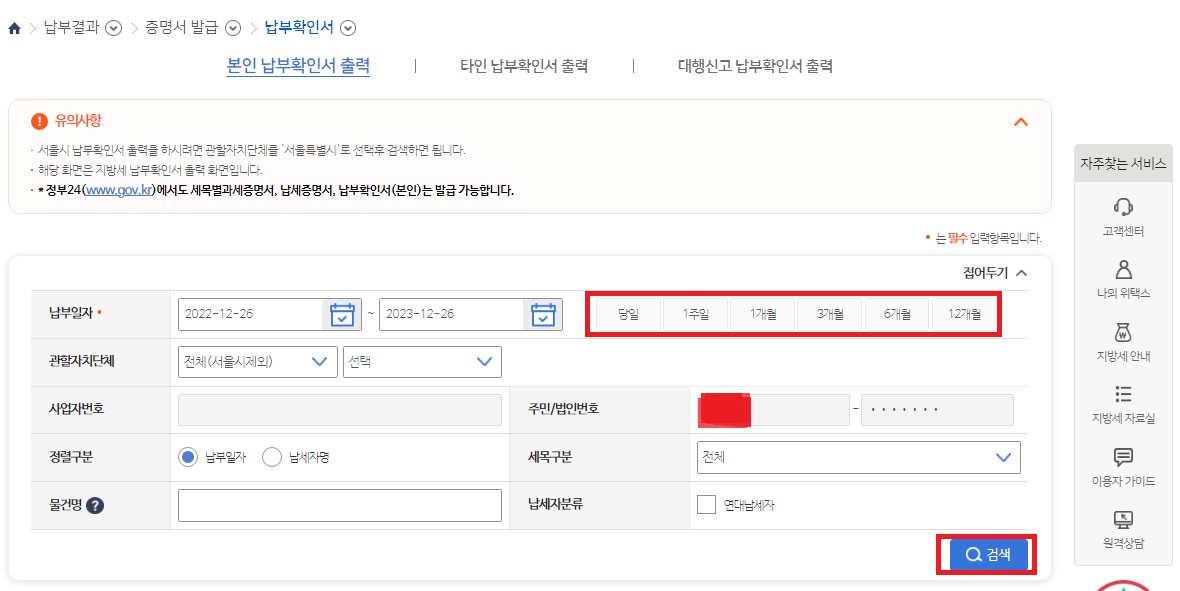Open 지방세 안내 from the sidebar
Screen dimensions: 1180x591
pos(1124,333)
